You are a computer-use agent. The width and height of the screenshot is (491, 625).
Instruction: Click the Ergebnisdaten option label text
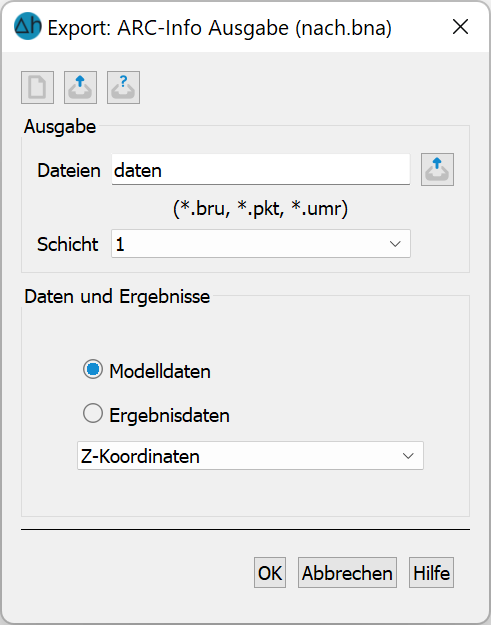170,415
